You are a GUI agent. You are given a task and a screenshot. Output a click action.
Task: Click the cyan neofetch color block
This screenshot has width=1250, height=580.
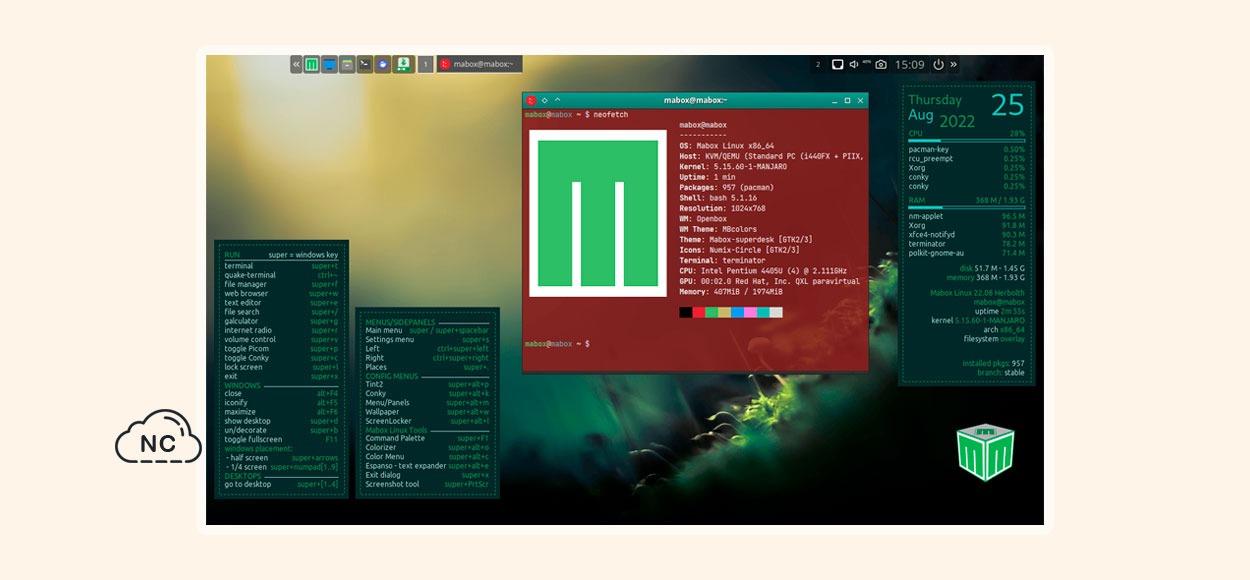click(763, 312)
